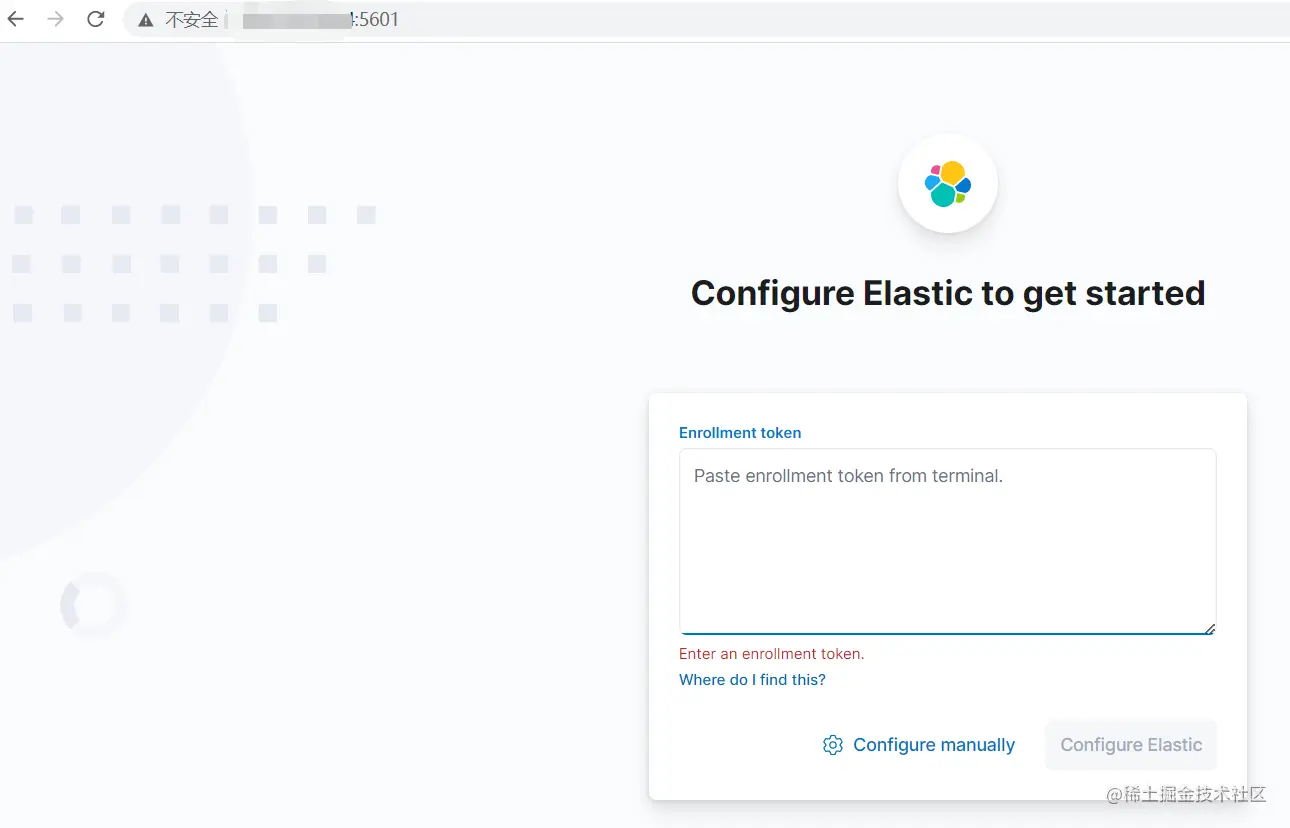Choose Configure manually
1290x828 pixels.
[x=933, y=745]
